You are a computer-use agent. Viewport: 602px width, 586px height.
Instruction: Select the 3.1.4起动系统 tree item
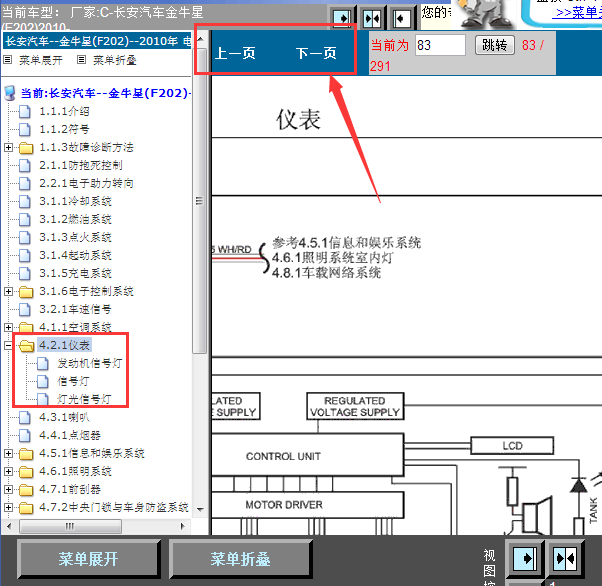coord(75,255)
